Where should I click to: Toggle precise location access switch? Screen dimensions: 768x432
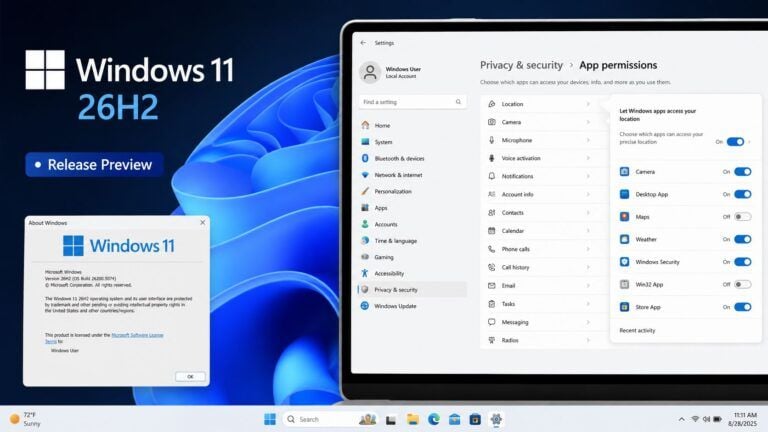coord(735,142)
